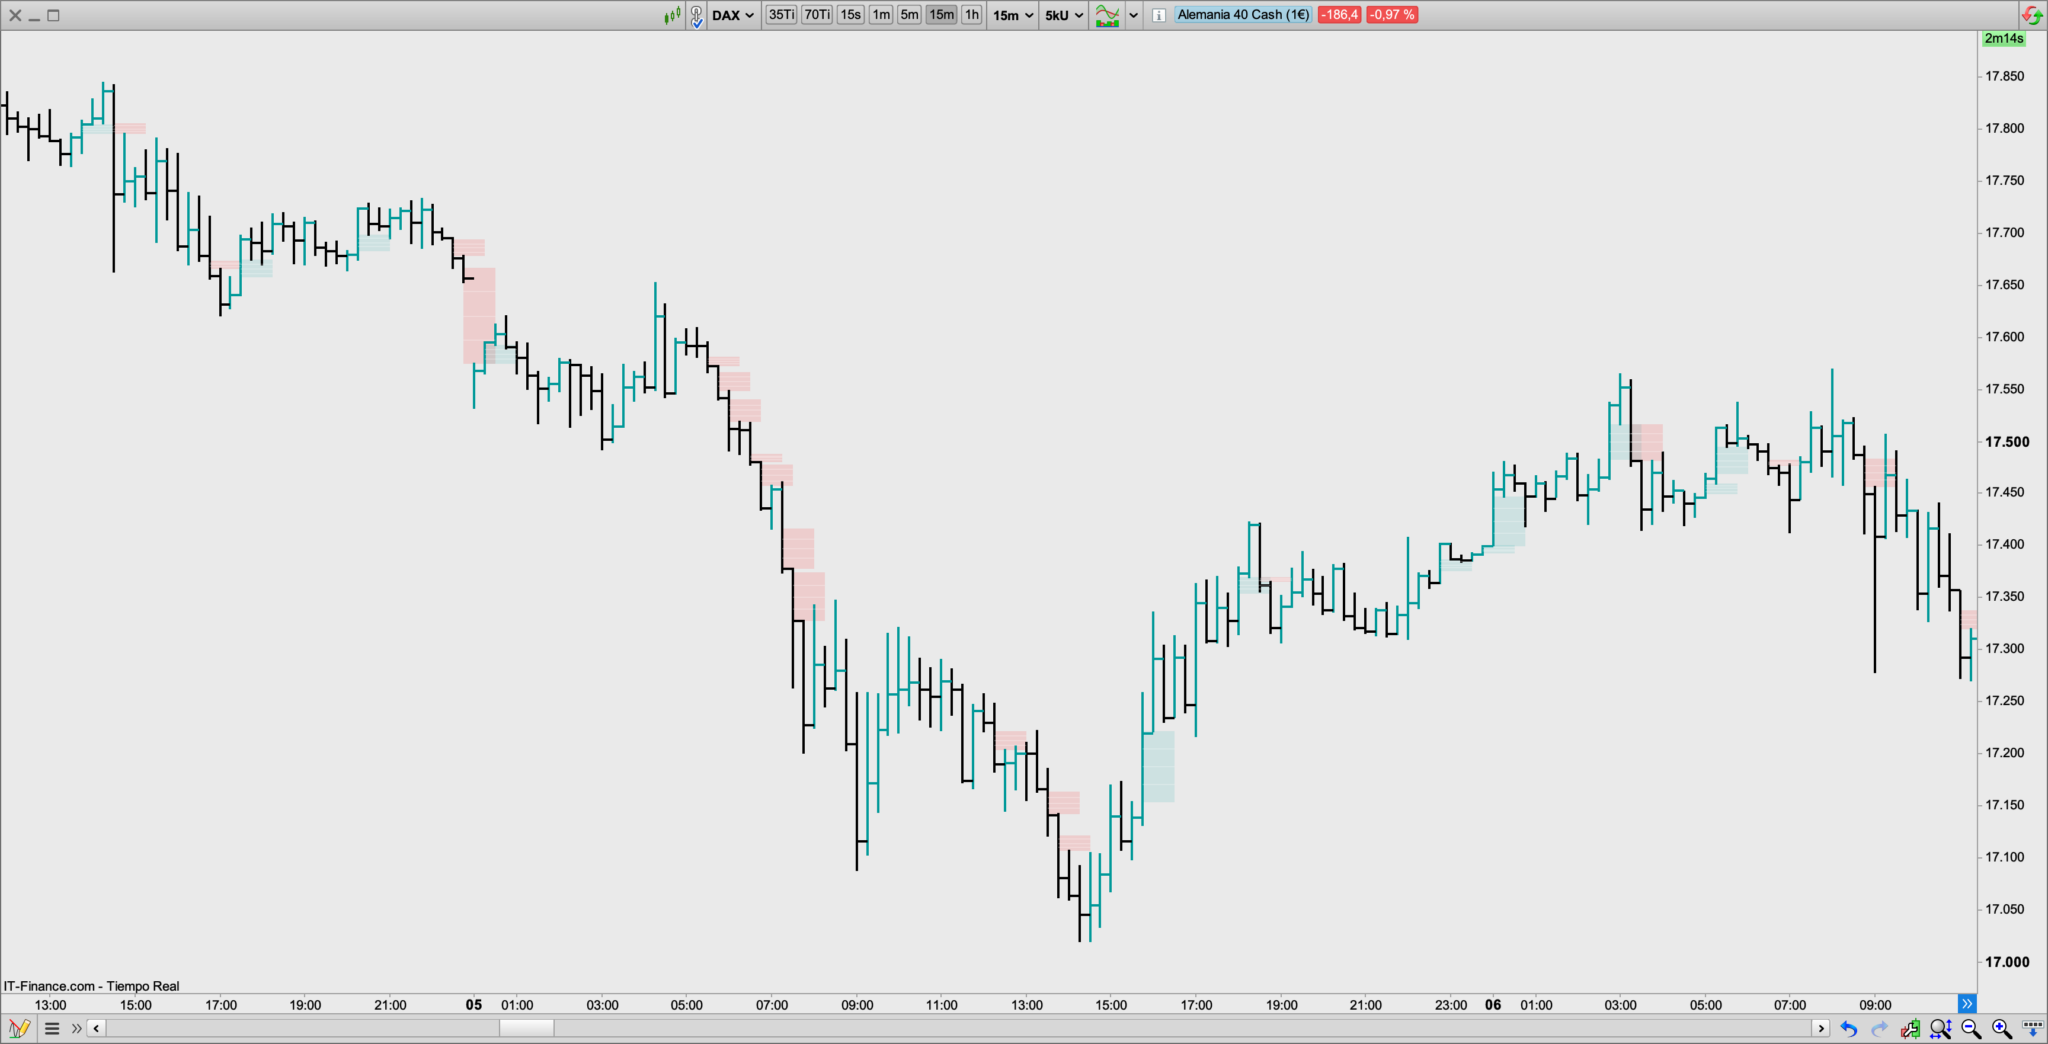Viewport: 2048px width, 1044px height.
Task: Click the trading mode hand-check icon
Action: click(x=697, y=15)
